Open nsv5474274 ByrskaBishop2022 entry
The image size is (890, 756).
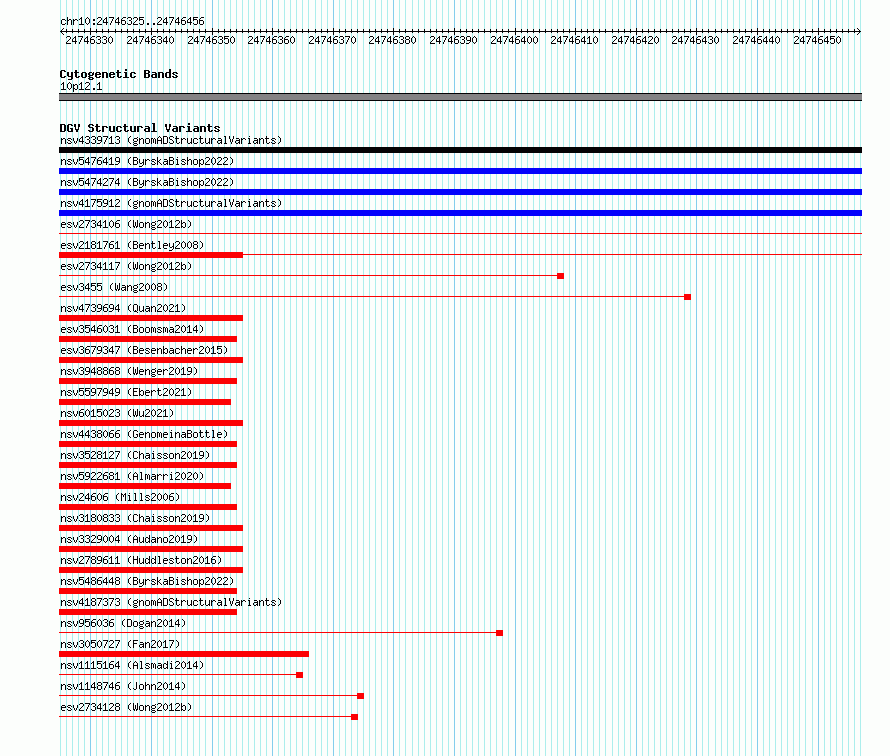(147, 182)
